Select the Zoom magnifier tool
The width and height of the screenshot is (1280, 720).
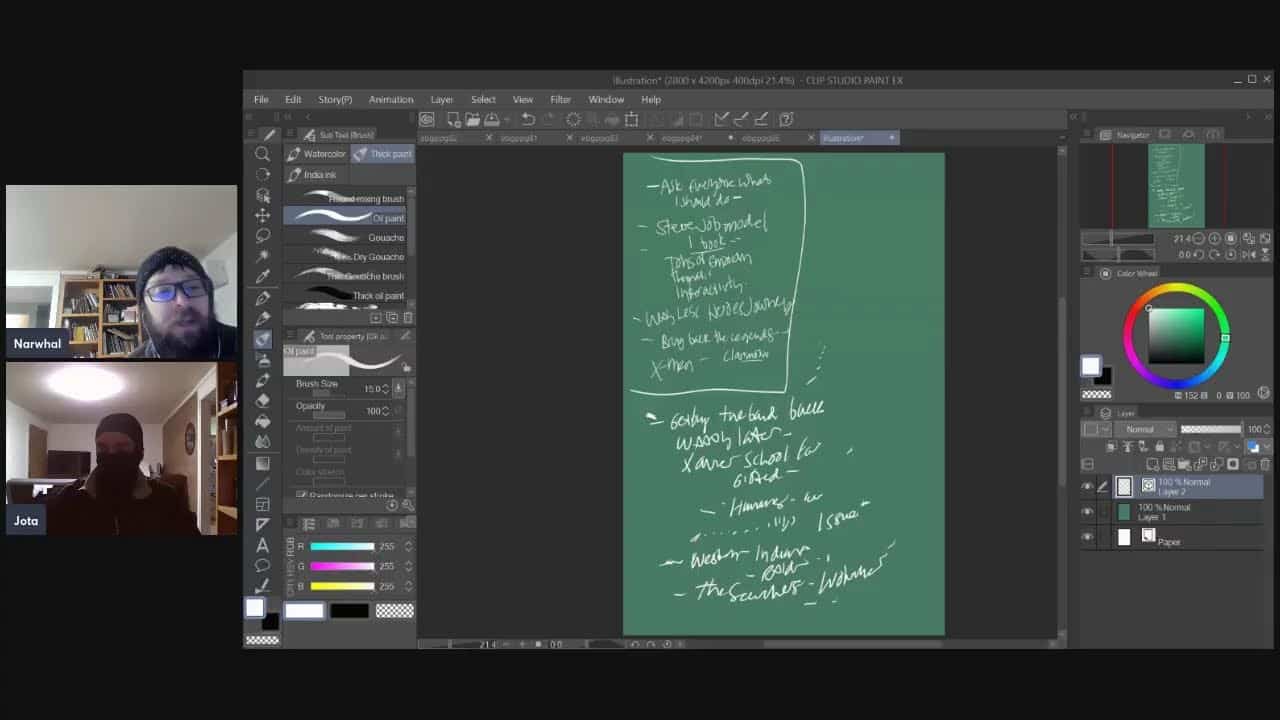pyautogui.click(x=262, y=154)
